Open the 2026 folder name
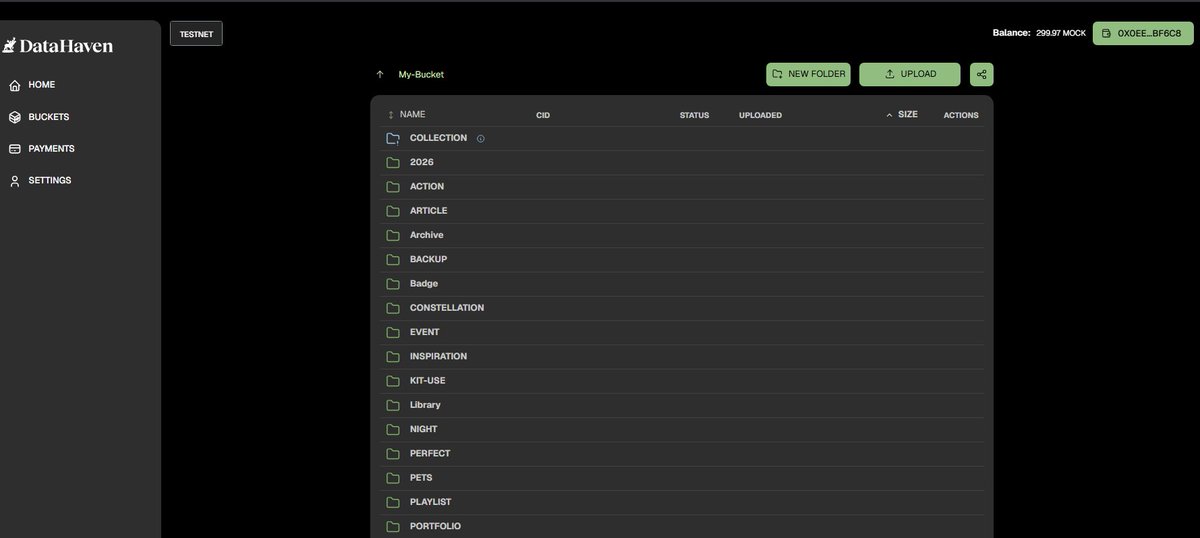This screenshot has width=1200, height=538. tap(422, 162)
